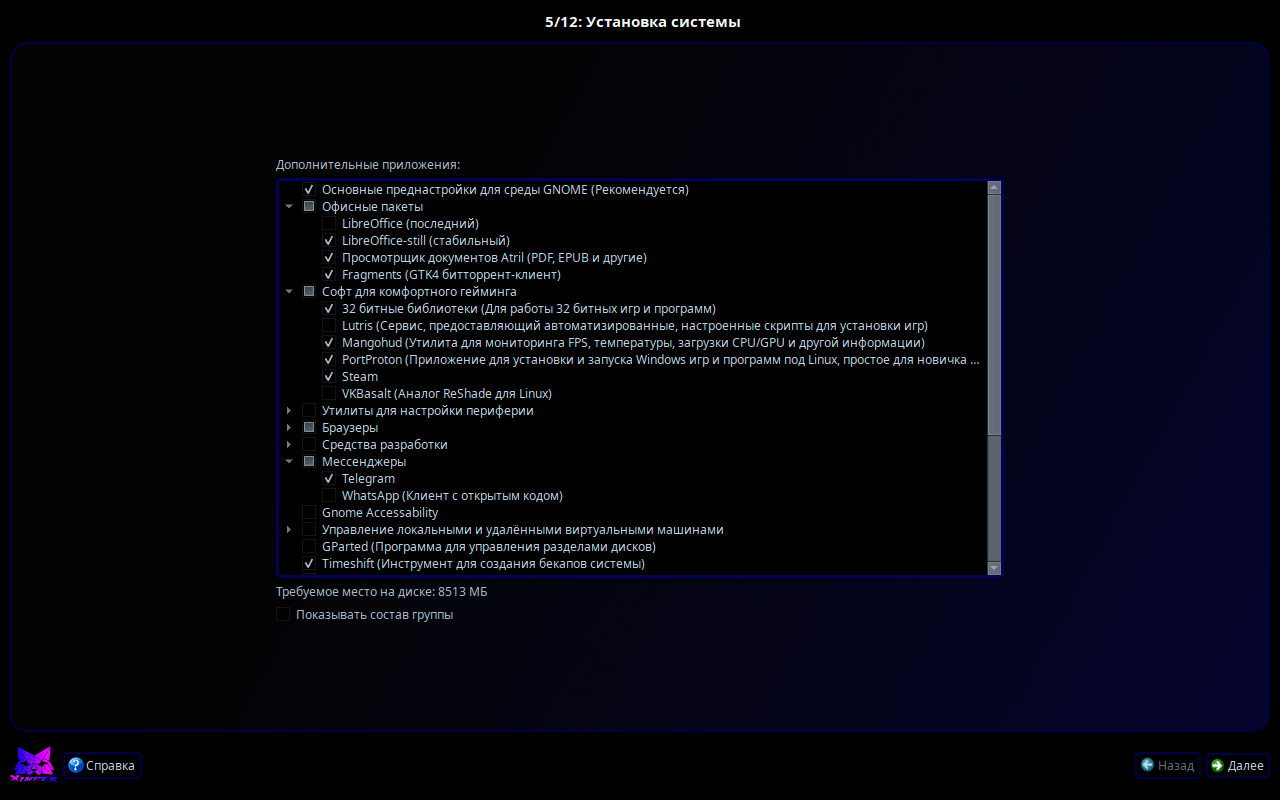Select the 'Mangohud' row description text
This screenshot has height=800, width=1280.
point(633,343)
